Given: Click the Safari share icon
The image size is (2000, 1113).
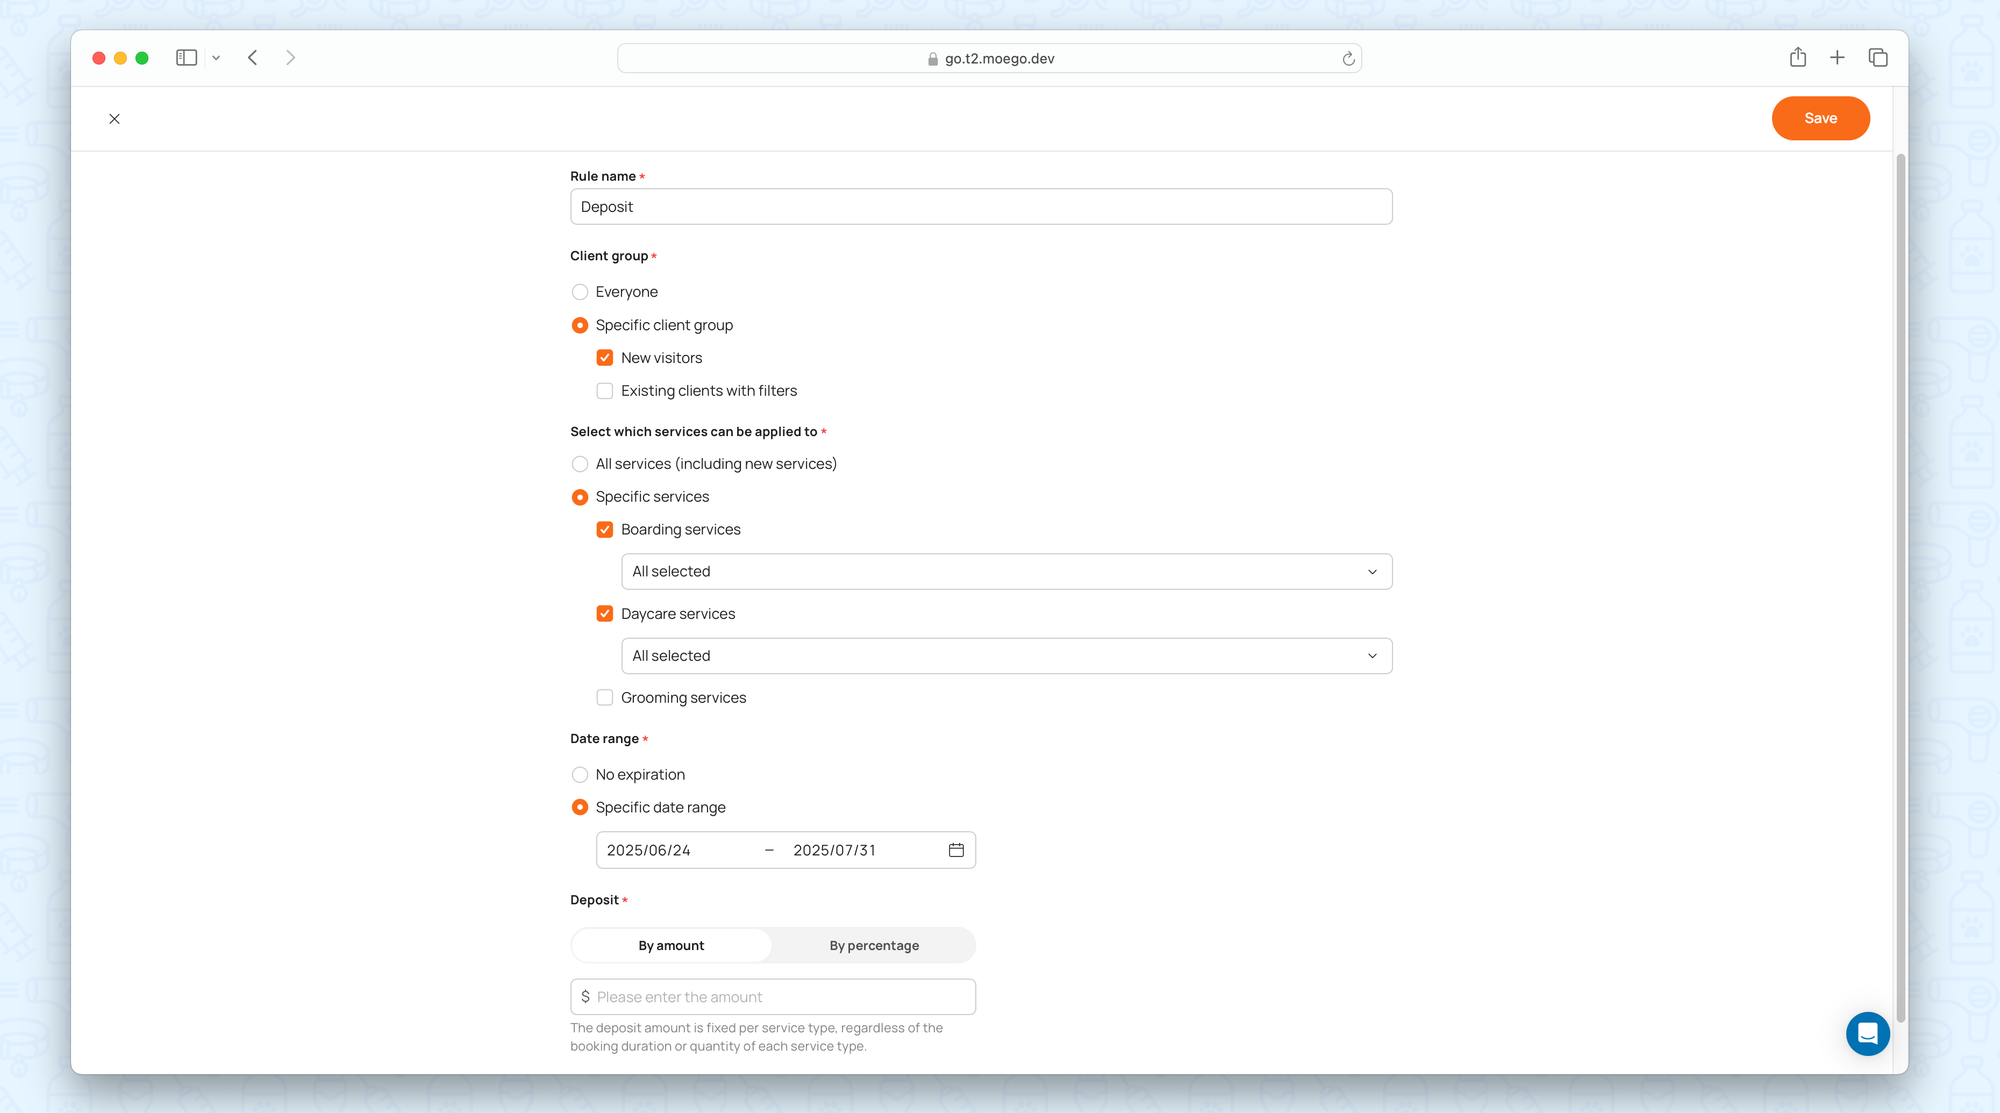Looking at the screenshot, I should click(x=1798, y=58).
